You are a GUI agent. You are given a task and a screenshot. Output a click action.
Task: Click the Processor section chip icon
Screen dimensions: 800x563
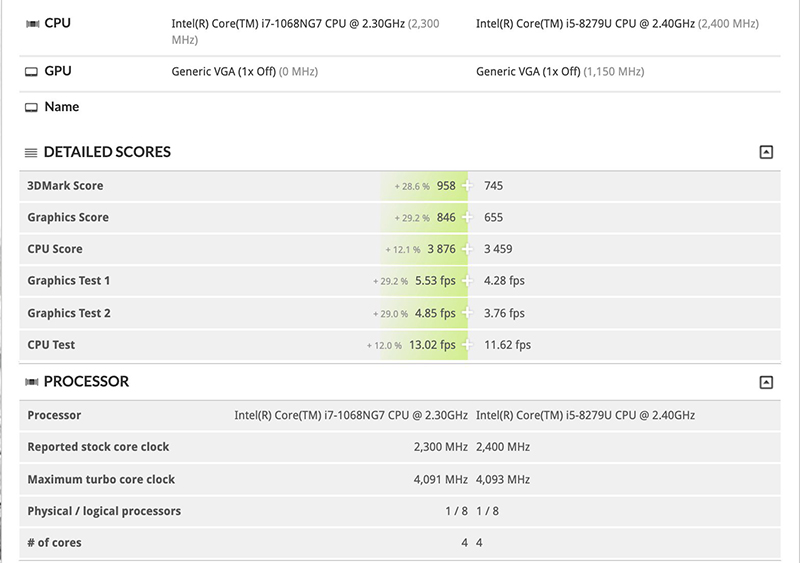[32, 382]
